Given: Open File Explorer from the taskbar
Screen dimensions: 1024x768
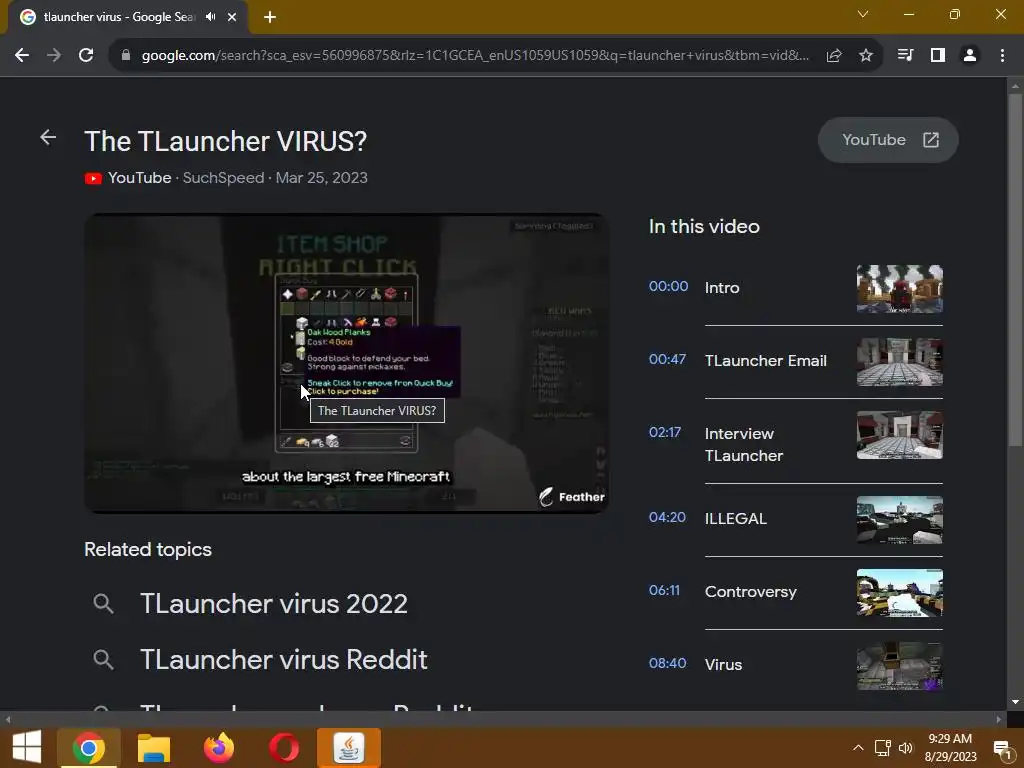Looking at the screenshot, I should (153, 748).
